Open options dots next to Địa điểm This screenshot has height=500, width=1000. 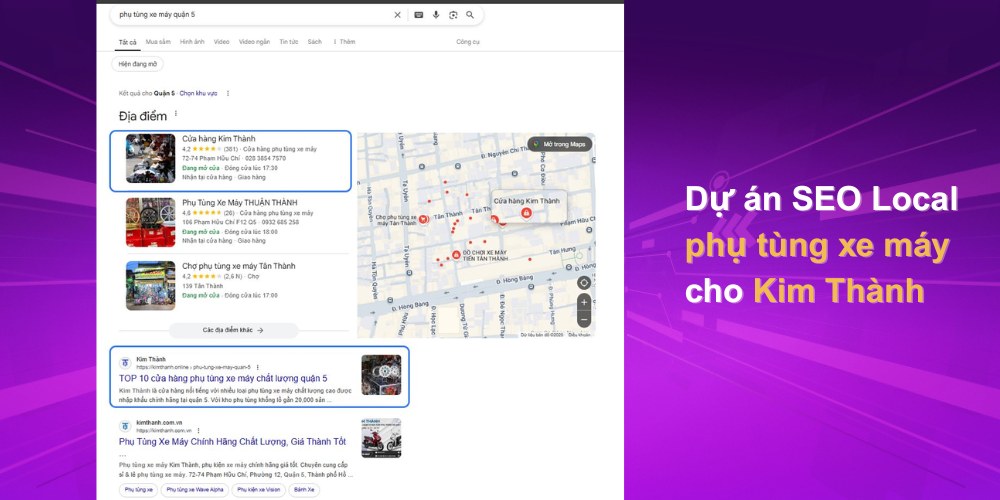coord(176,114)
